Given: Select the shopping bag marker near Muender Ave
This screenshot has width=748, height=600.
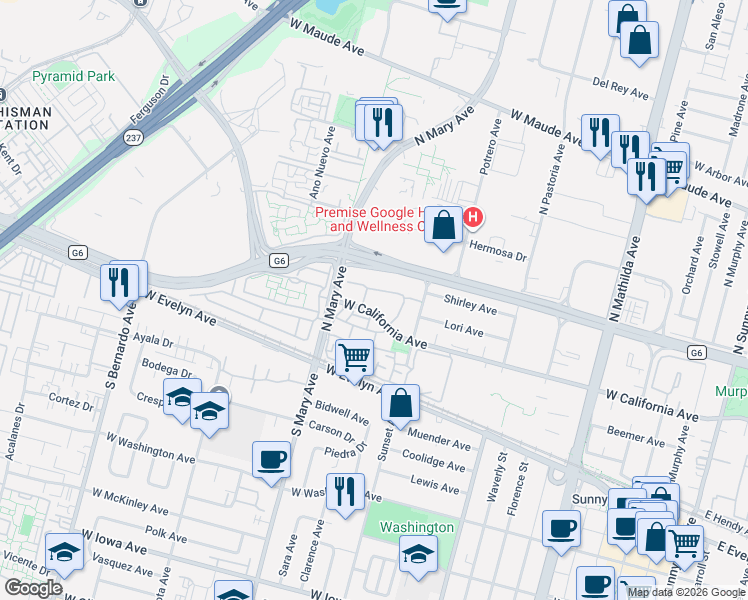Looking at the screenshot, I should coord(400,404).
